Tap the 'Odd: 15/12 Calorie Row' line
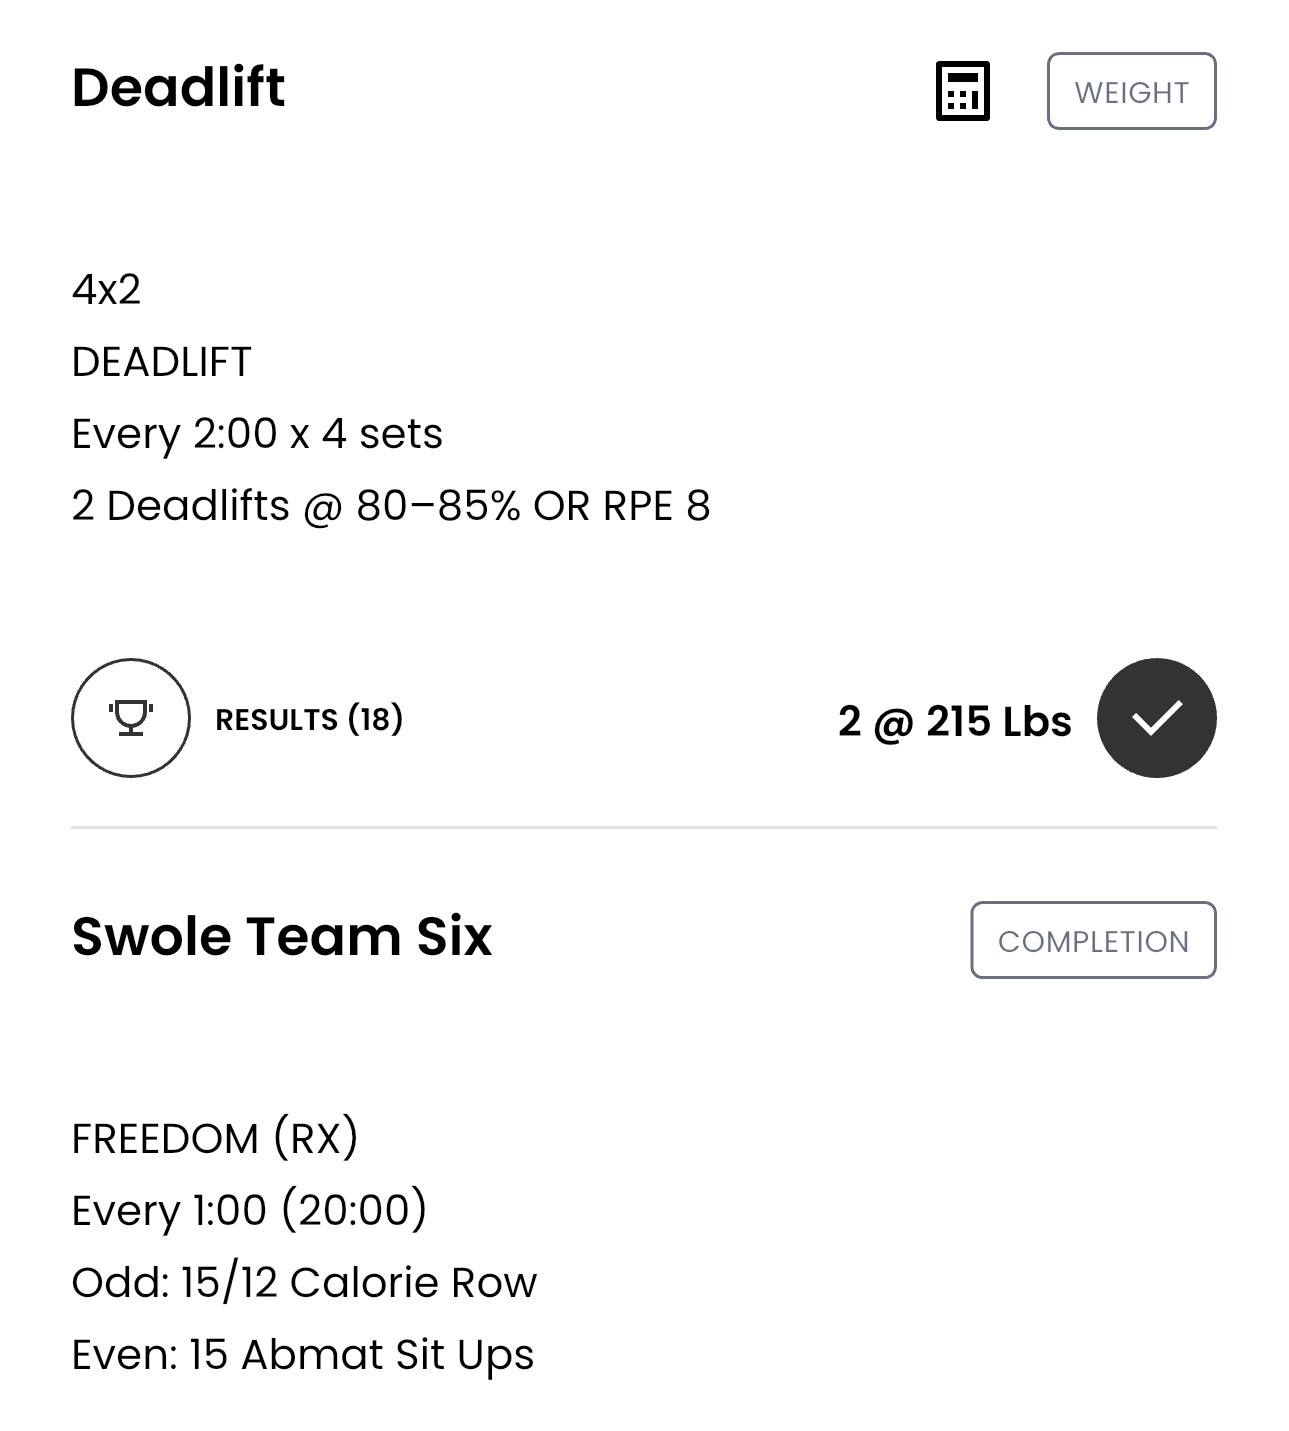Viewport: 1289px width, 1431px height. (x=304, y=1283)
